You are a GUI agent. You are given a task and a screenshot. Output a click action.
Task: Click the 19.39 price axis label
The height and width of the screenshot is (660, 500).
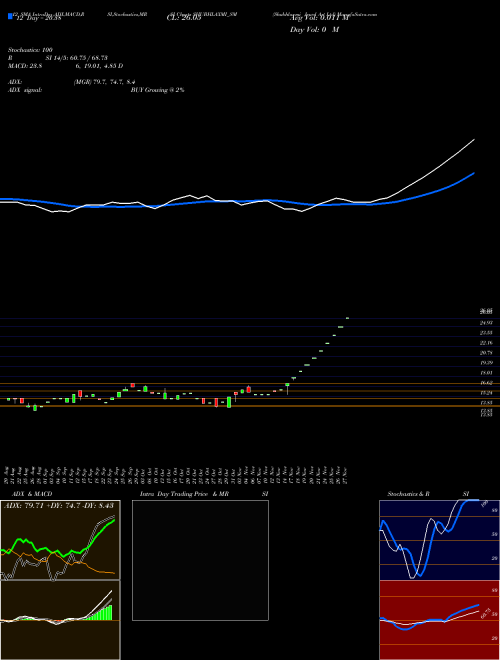coord(487,363)
